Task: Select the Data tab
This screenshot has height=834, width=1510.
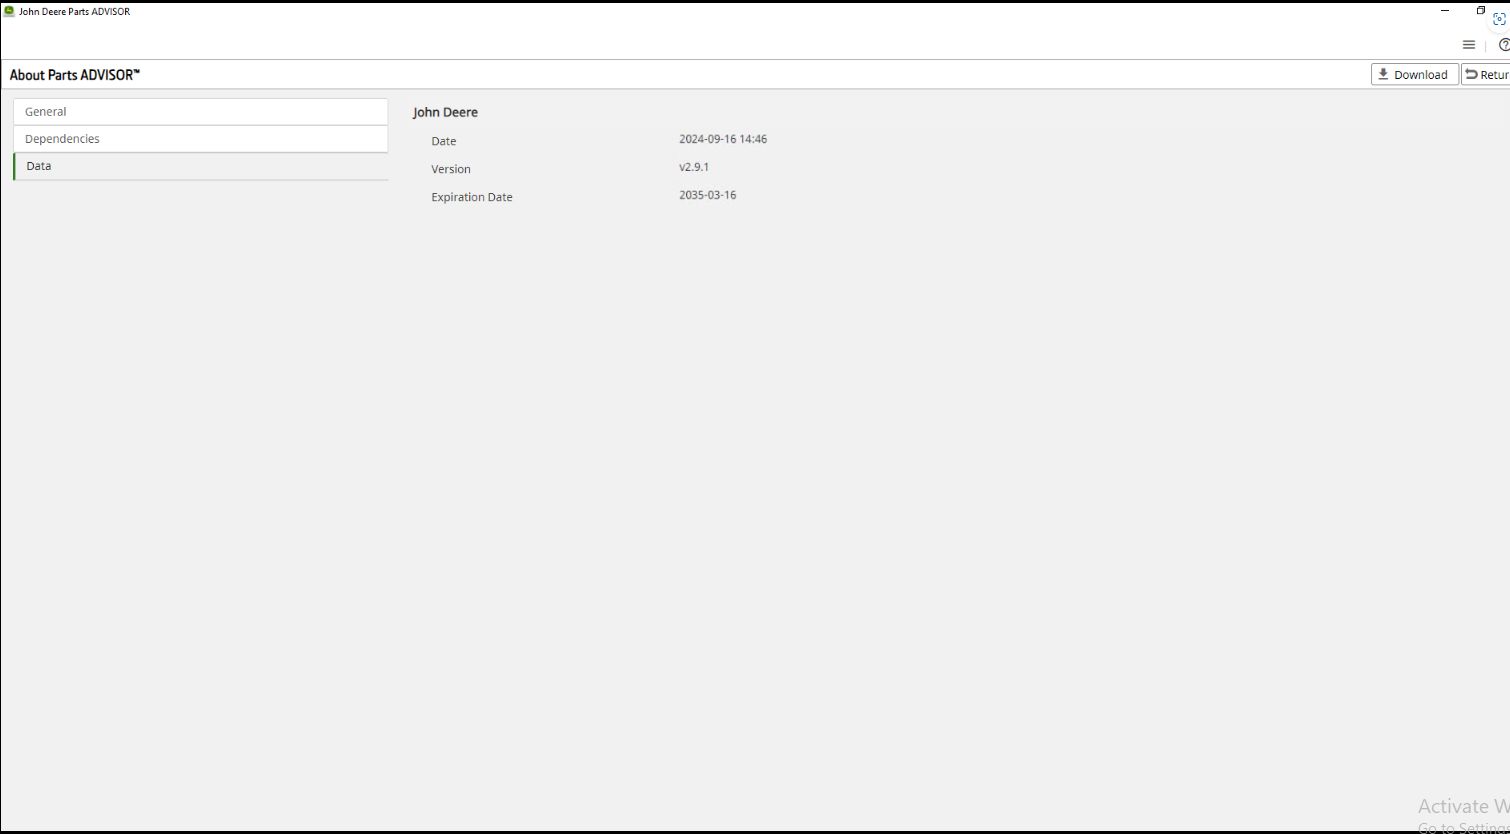Action: [x=200, y=166]
